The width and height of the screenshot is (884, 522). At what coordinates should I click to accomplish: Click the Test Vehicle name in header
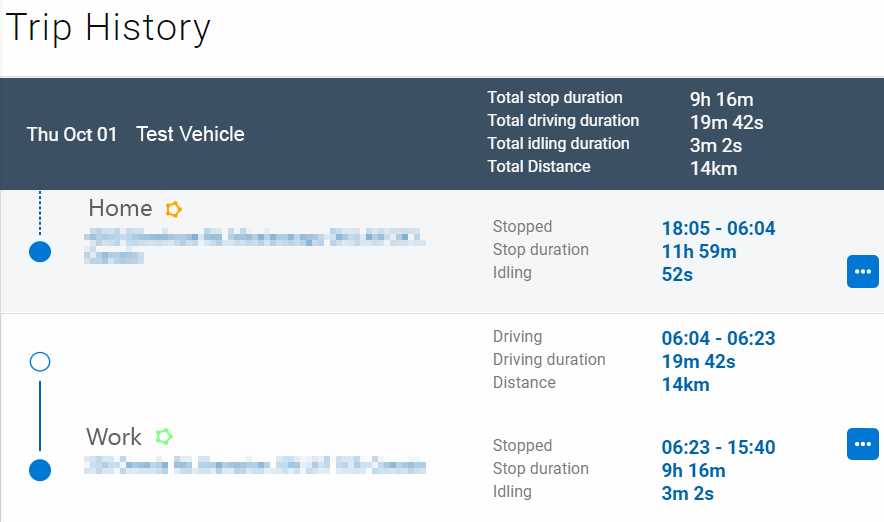[x=190, y=134]
